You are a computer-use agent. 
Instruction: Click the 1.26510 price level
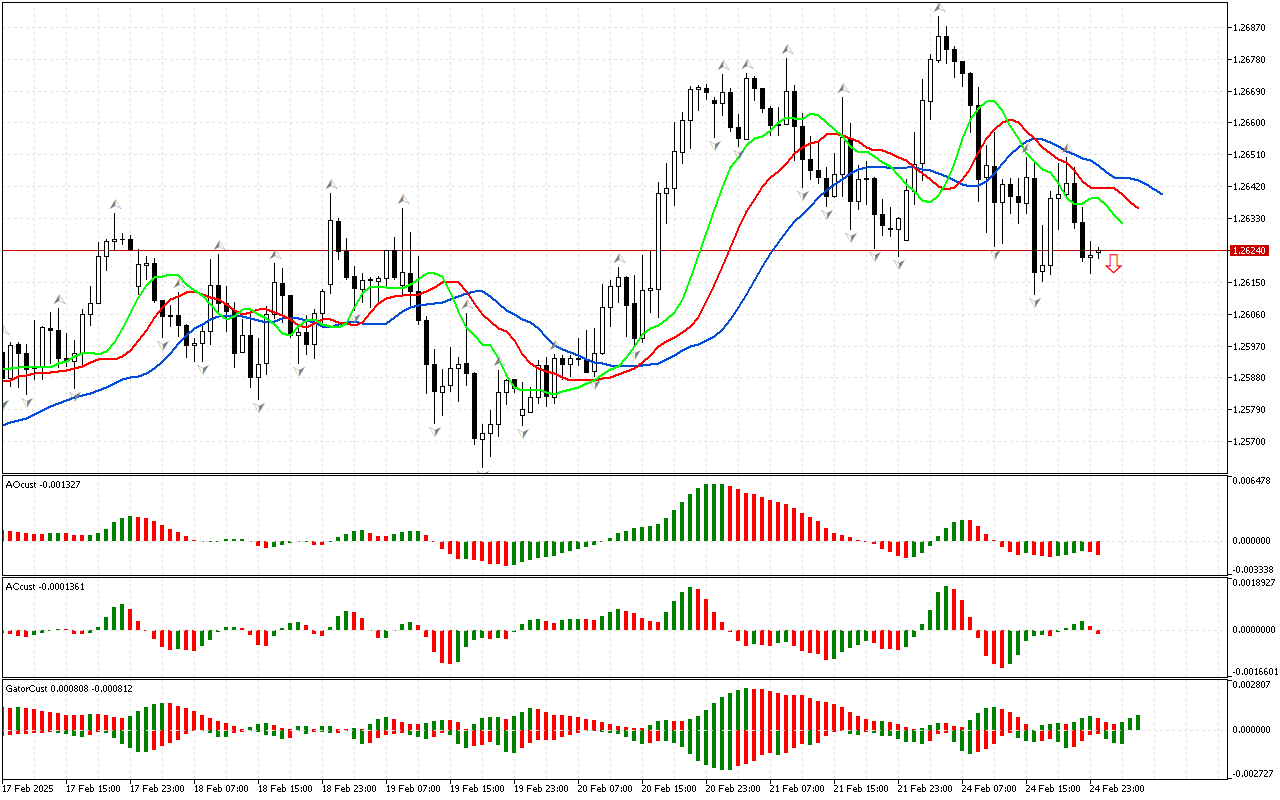(1250, 155)
